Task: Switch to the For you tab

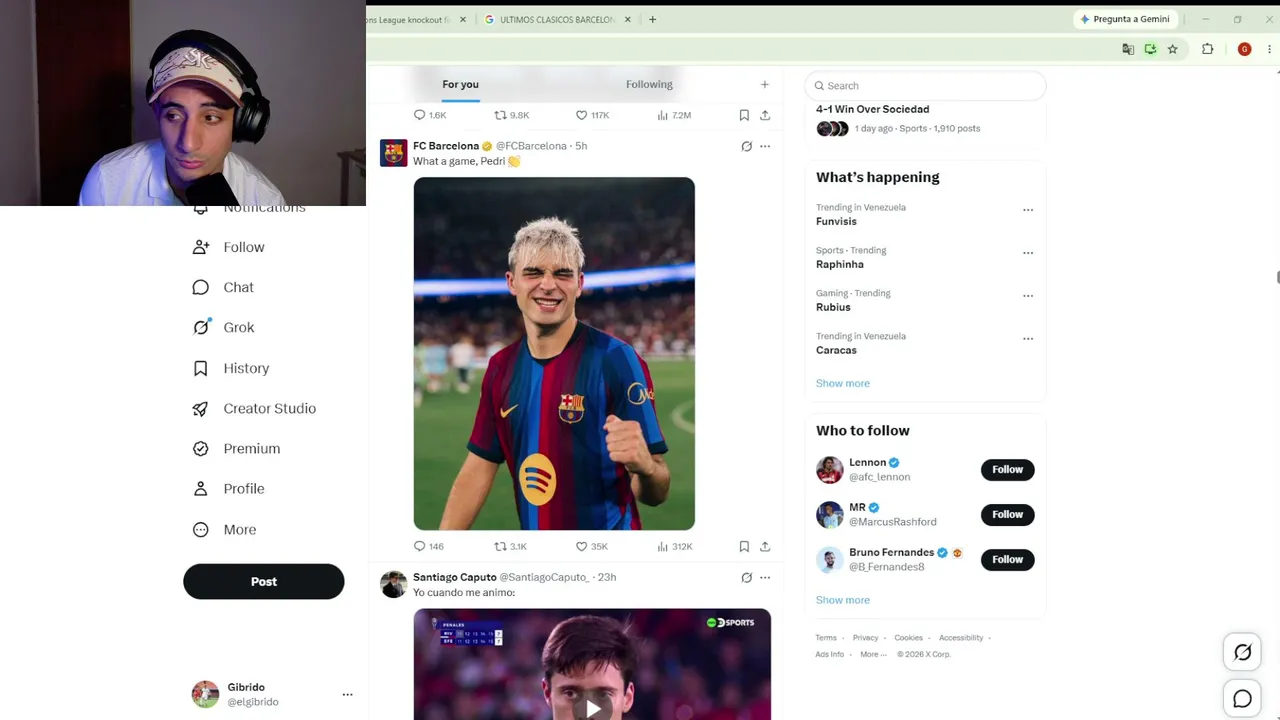Action: pos(460,84)
